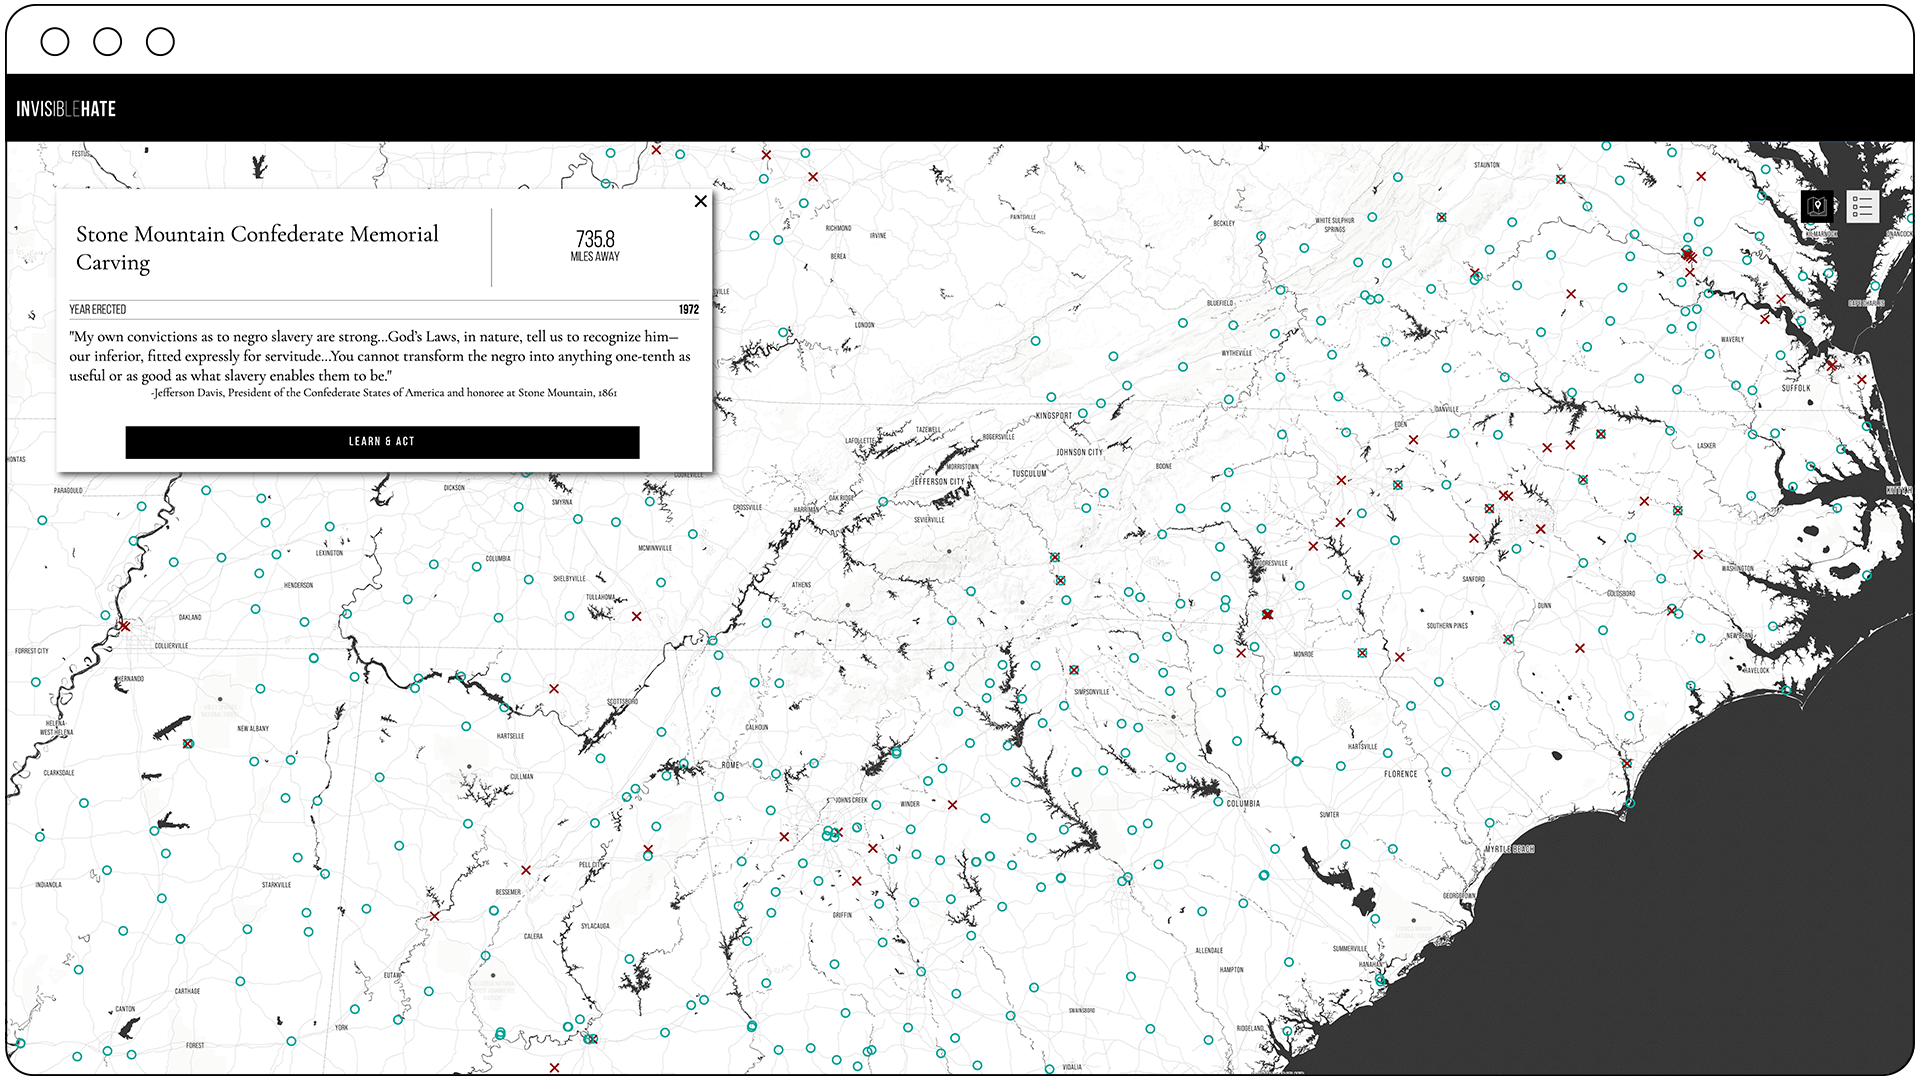Click the LEARN & ACT button
1920x1080 pixels.
click(x=382, y=442)
